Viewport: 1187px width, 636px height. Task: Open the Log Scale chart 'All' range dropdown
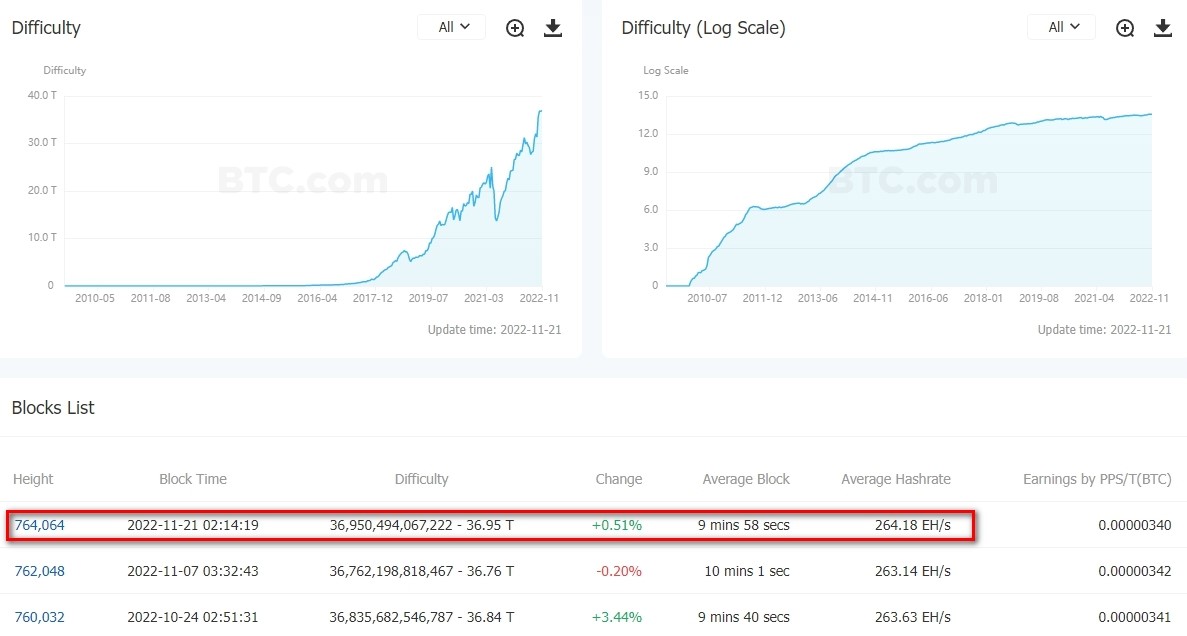coord(1063,27)
